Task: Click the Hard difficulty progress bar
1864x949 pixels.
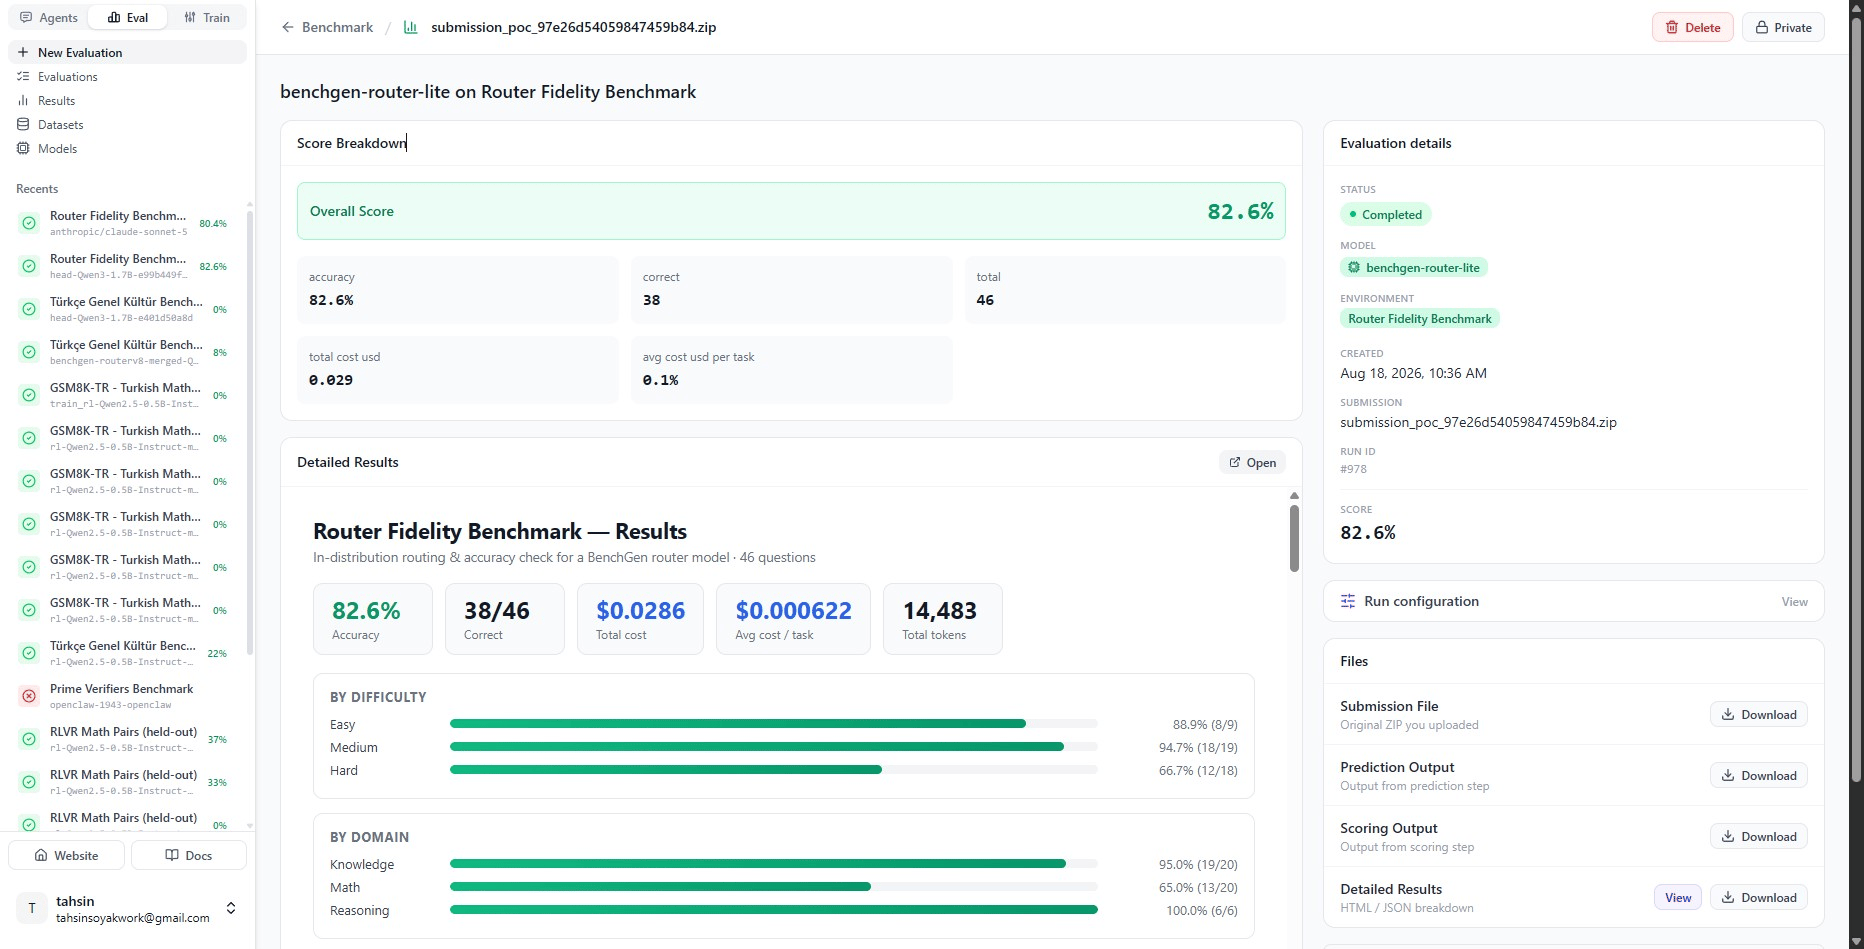Action: point(774,769)
